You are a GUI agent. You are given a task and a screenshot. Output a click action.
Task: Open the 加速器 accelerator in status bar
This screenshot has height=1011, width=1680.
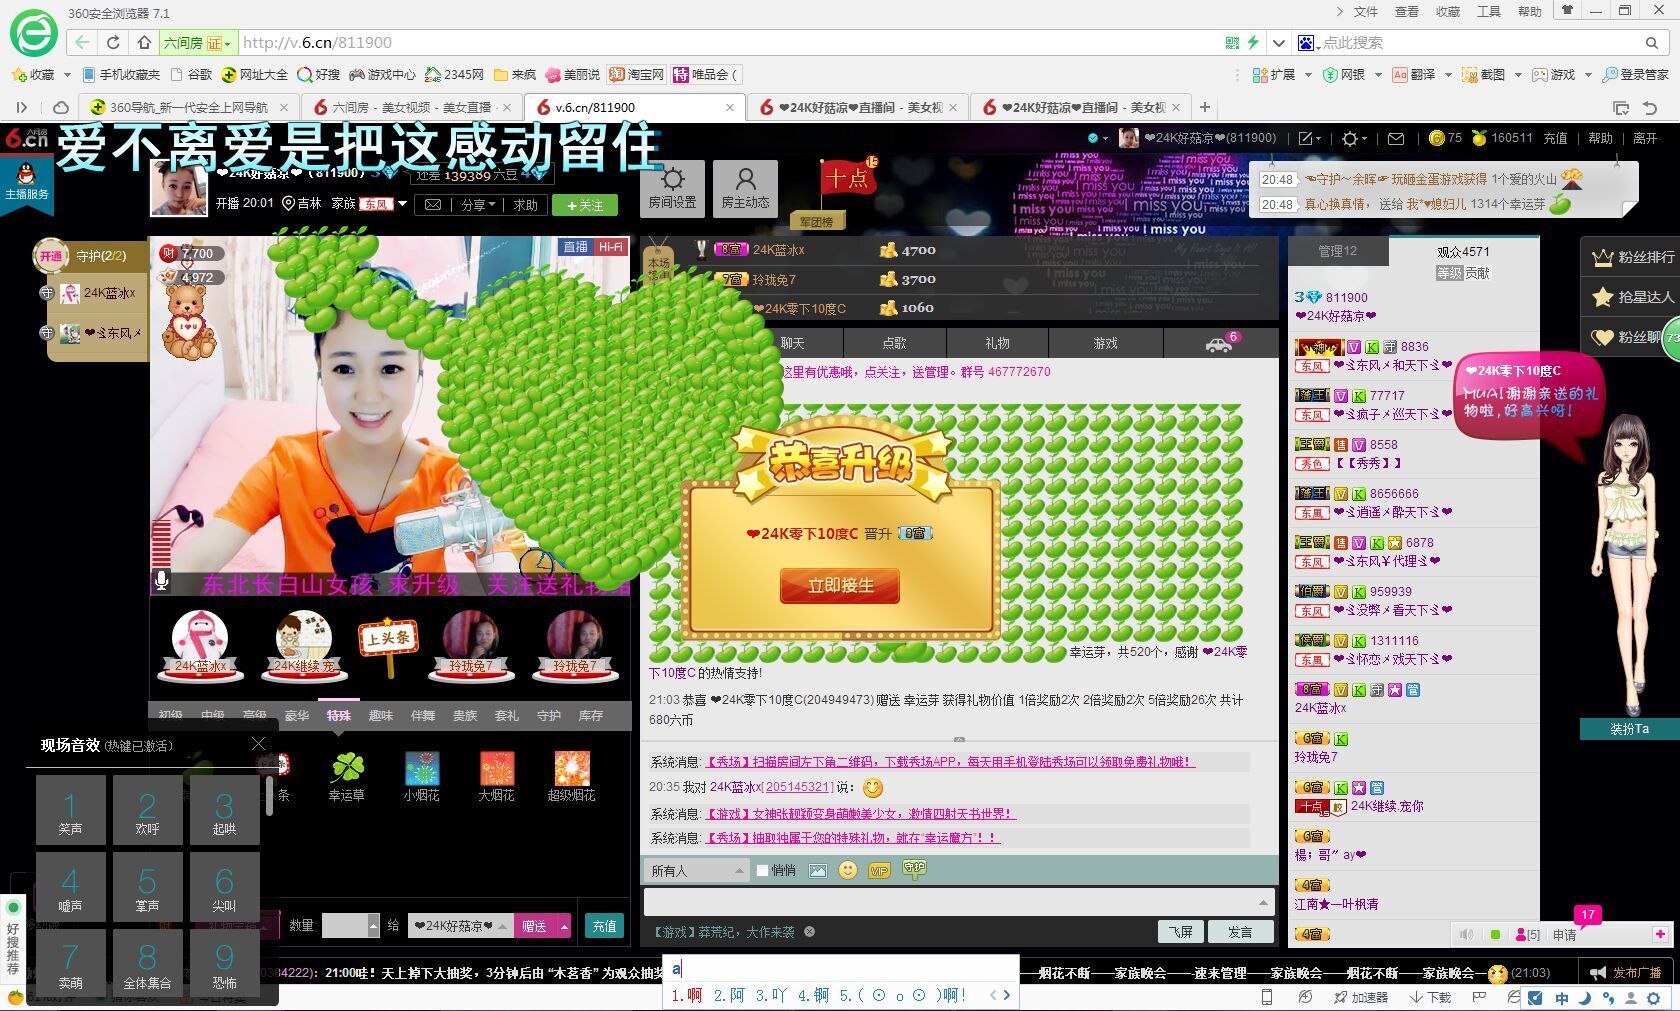click(x=1361, y=997)
